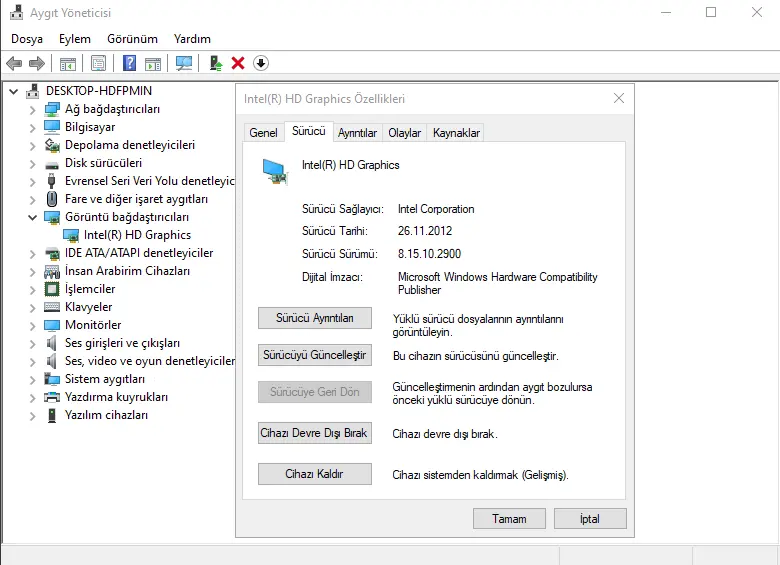Expand the Ağ bağdaştırıcıları node
The image size is (780, 565).
[x=32, y=109]
